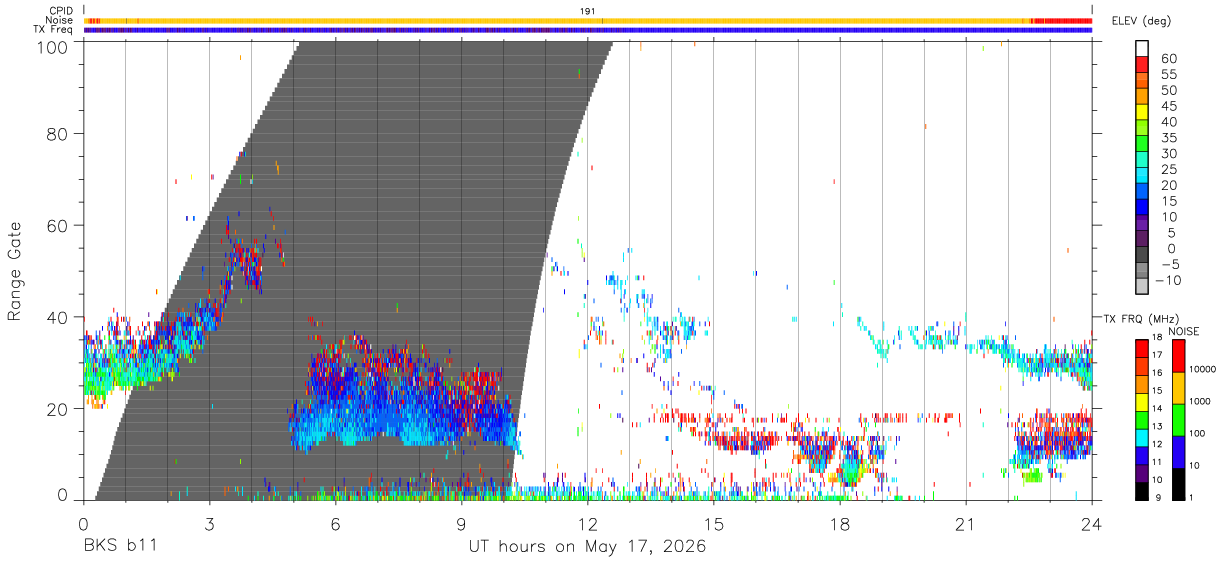Pick the green swatch on NOISE colorbar
The width and height of the screenshot is (1228, 567).
[x=1178, y=420]
